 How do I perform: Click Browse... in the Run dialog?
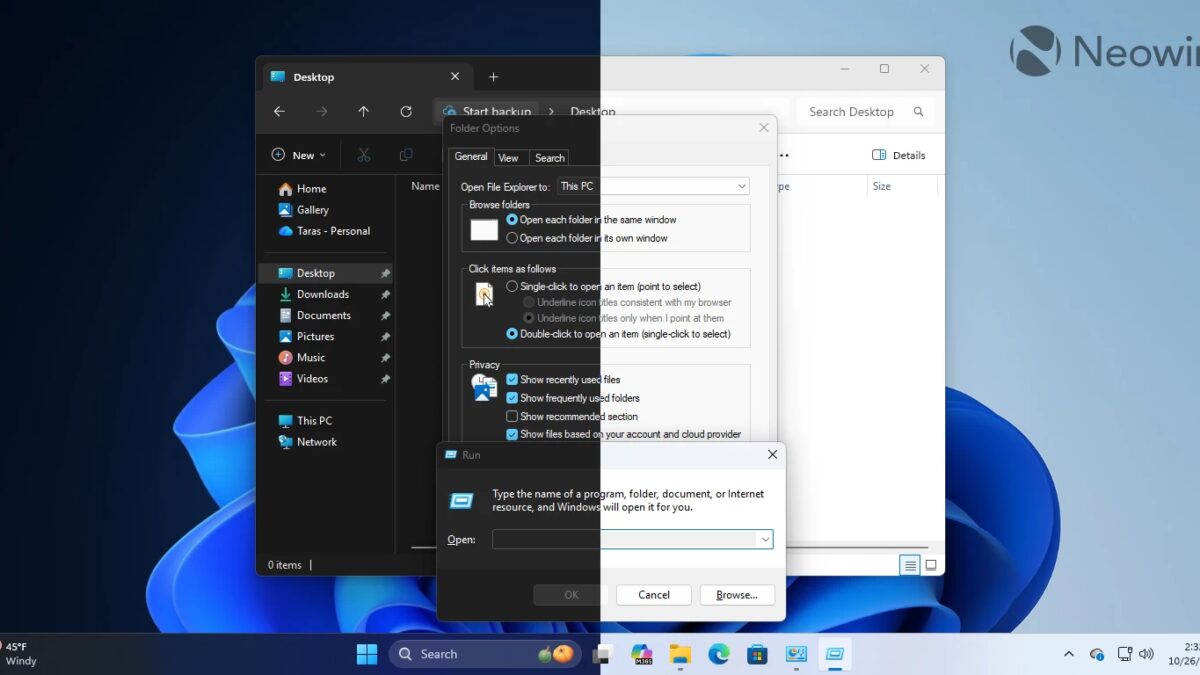click(x=737, y=595)
